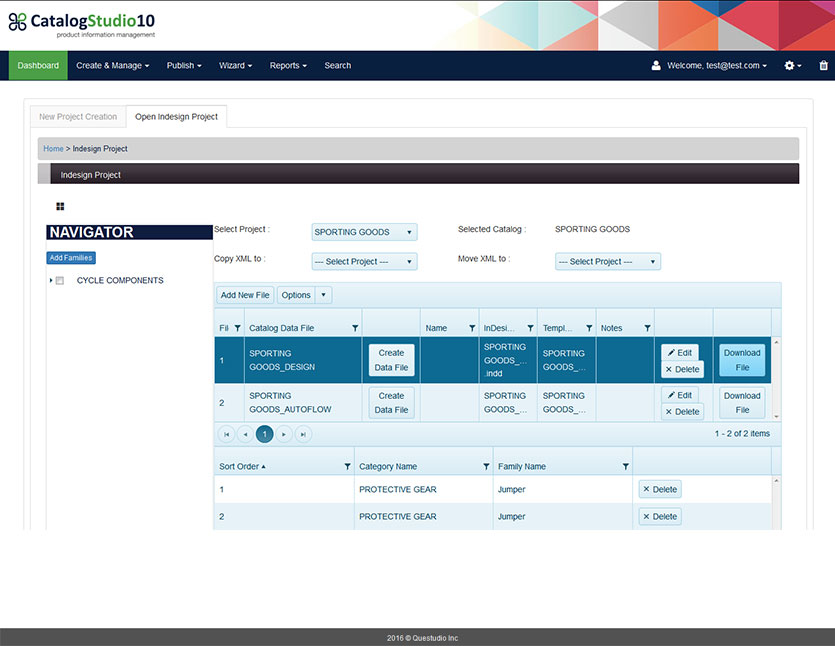Open the Publish menu

click(184, 66)
